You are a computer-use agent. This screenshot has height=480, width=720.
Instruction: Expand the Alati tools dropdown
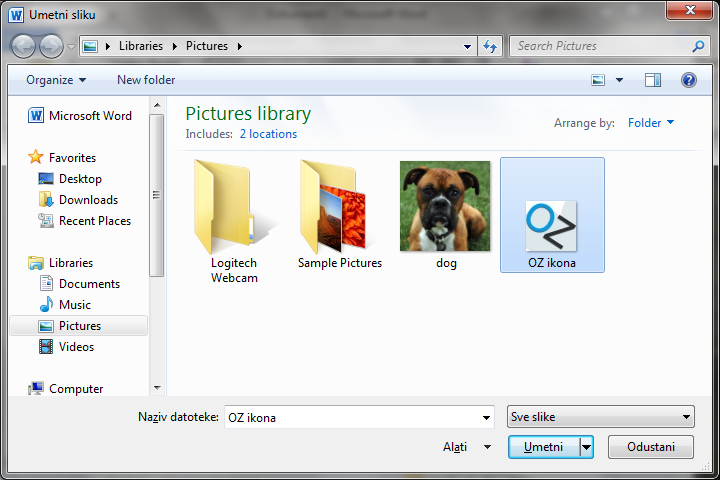(467, 447)
